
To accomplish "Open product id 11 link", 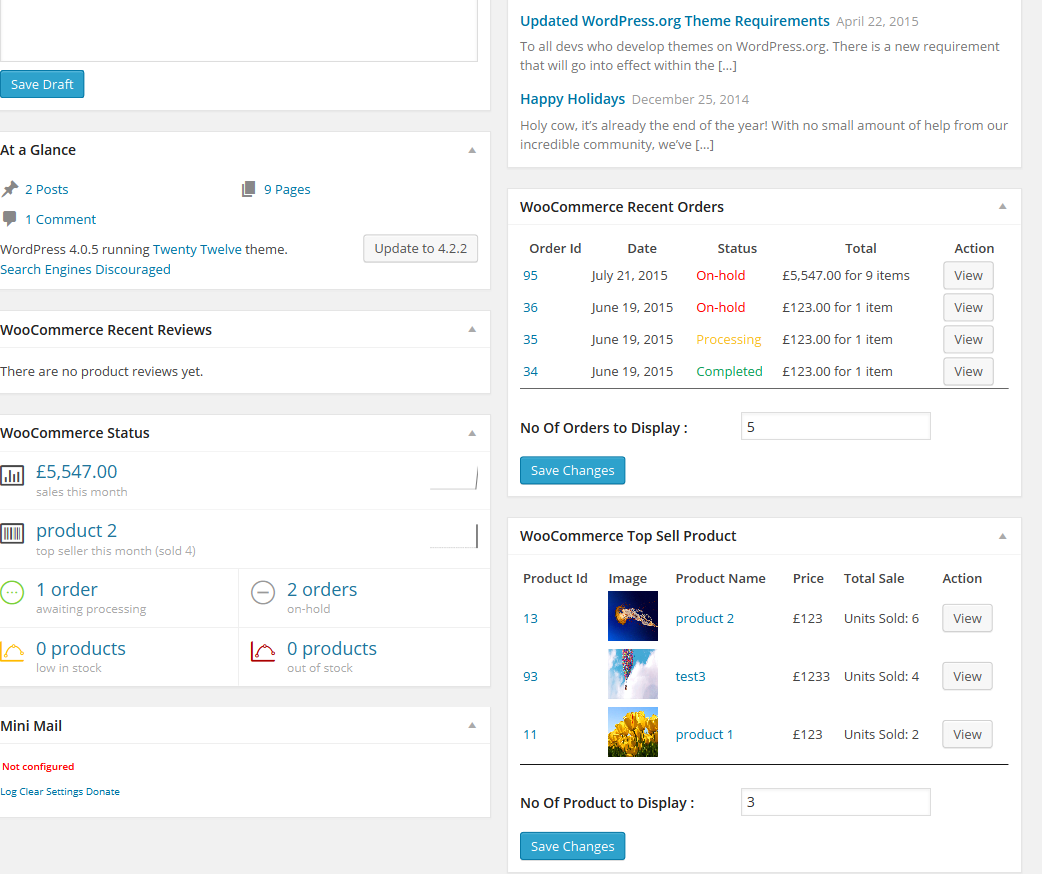I will click(x=530, y=734).
